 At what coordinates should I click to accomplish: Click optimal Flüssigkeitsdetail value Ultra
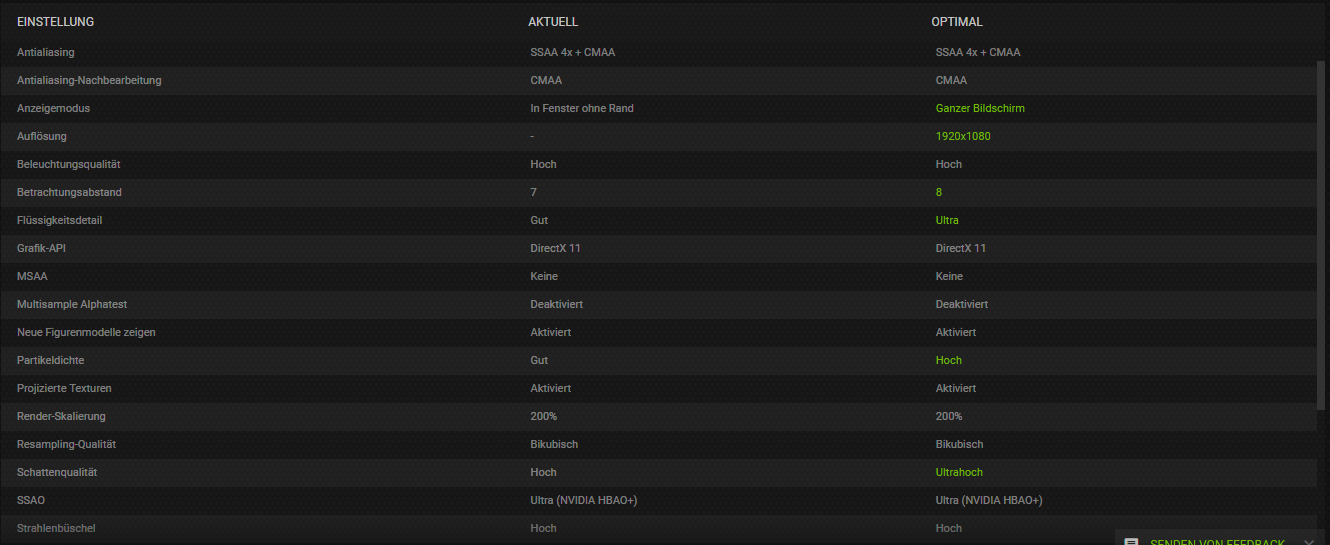point(947,220)
